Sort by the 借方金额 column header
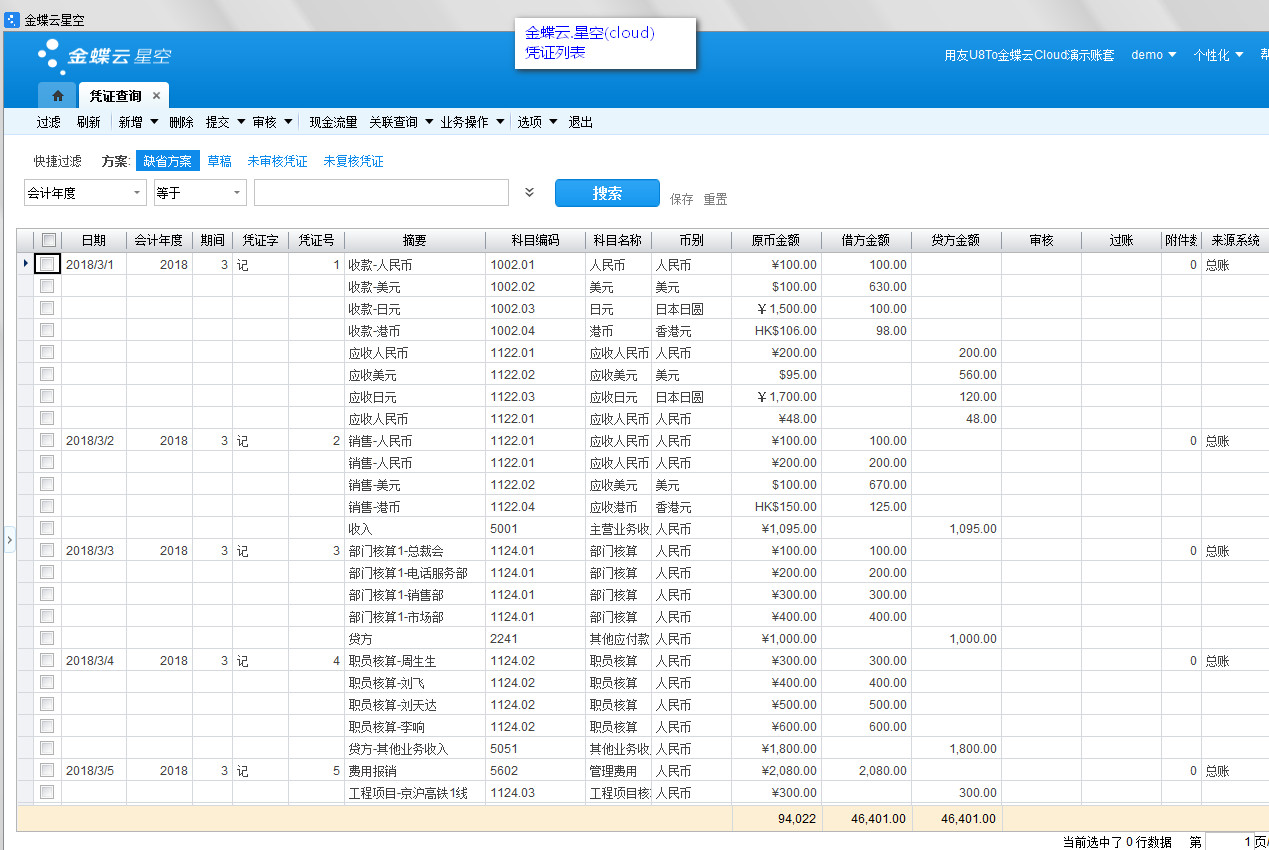 [x=866, y=240]
